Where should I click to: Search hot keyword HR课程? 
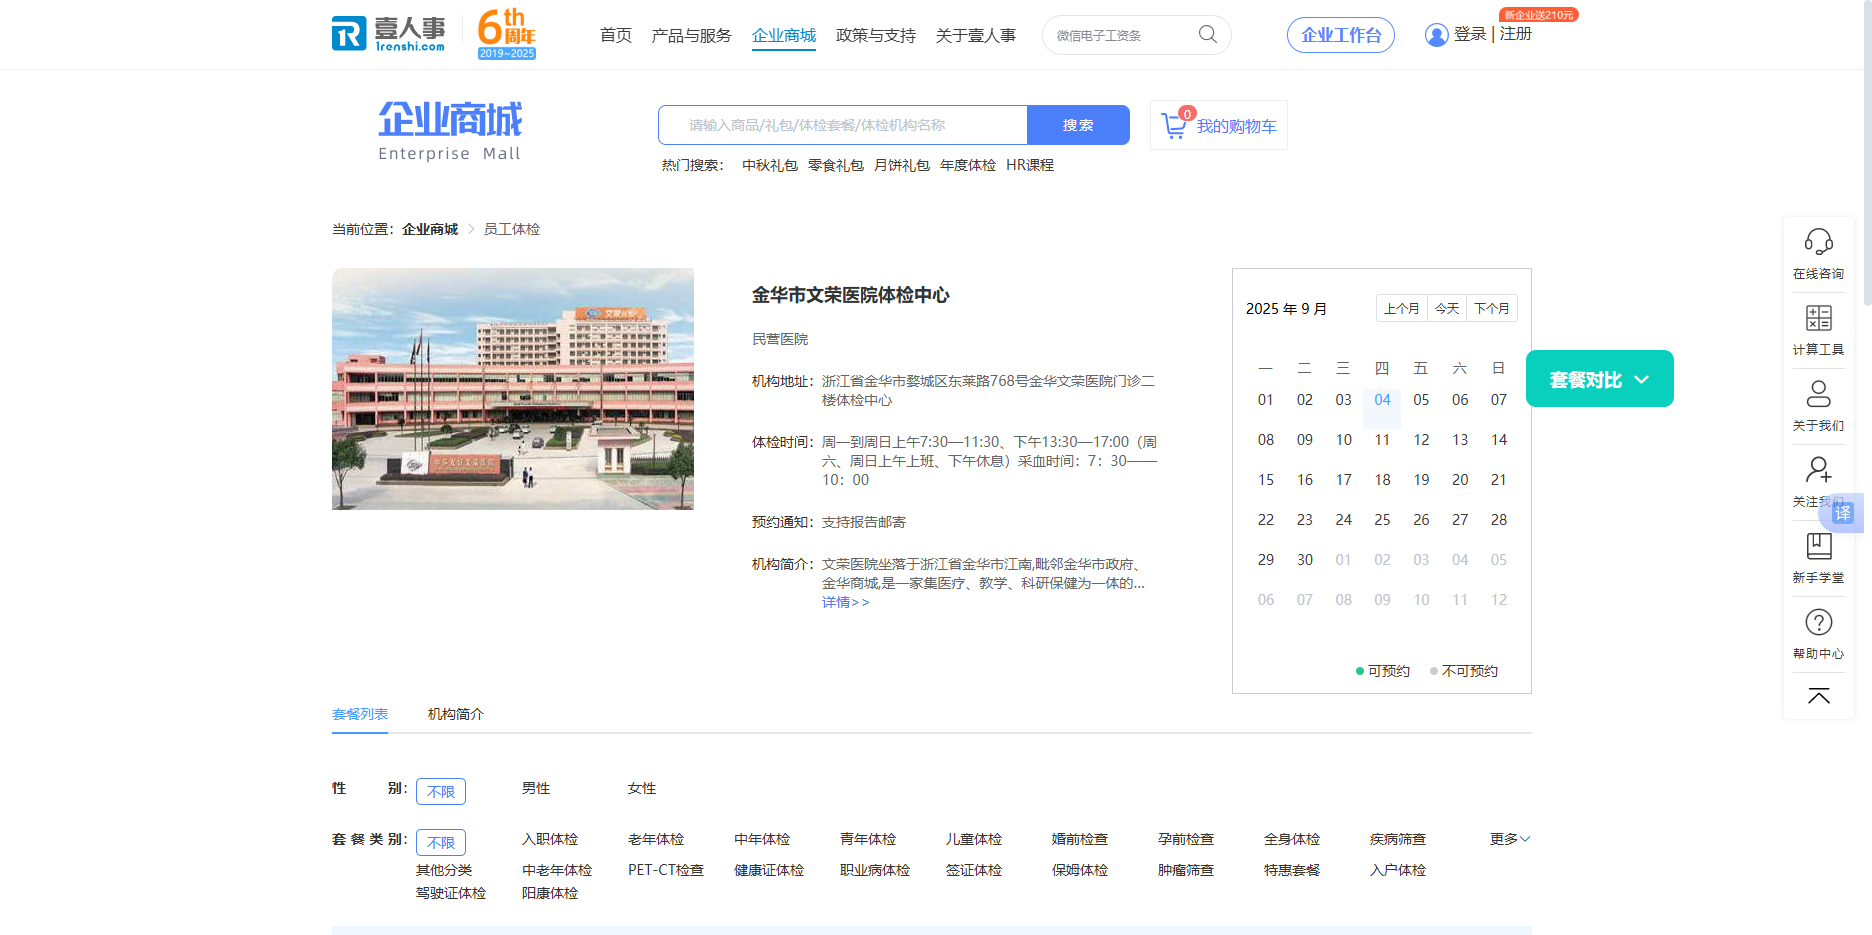point(1030,165)
